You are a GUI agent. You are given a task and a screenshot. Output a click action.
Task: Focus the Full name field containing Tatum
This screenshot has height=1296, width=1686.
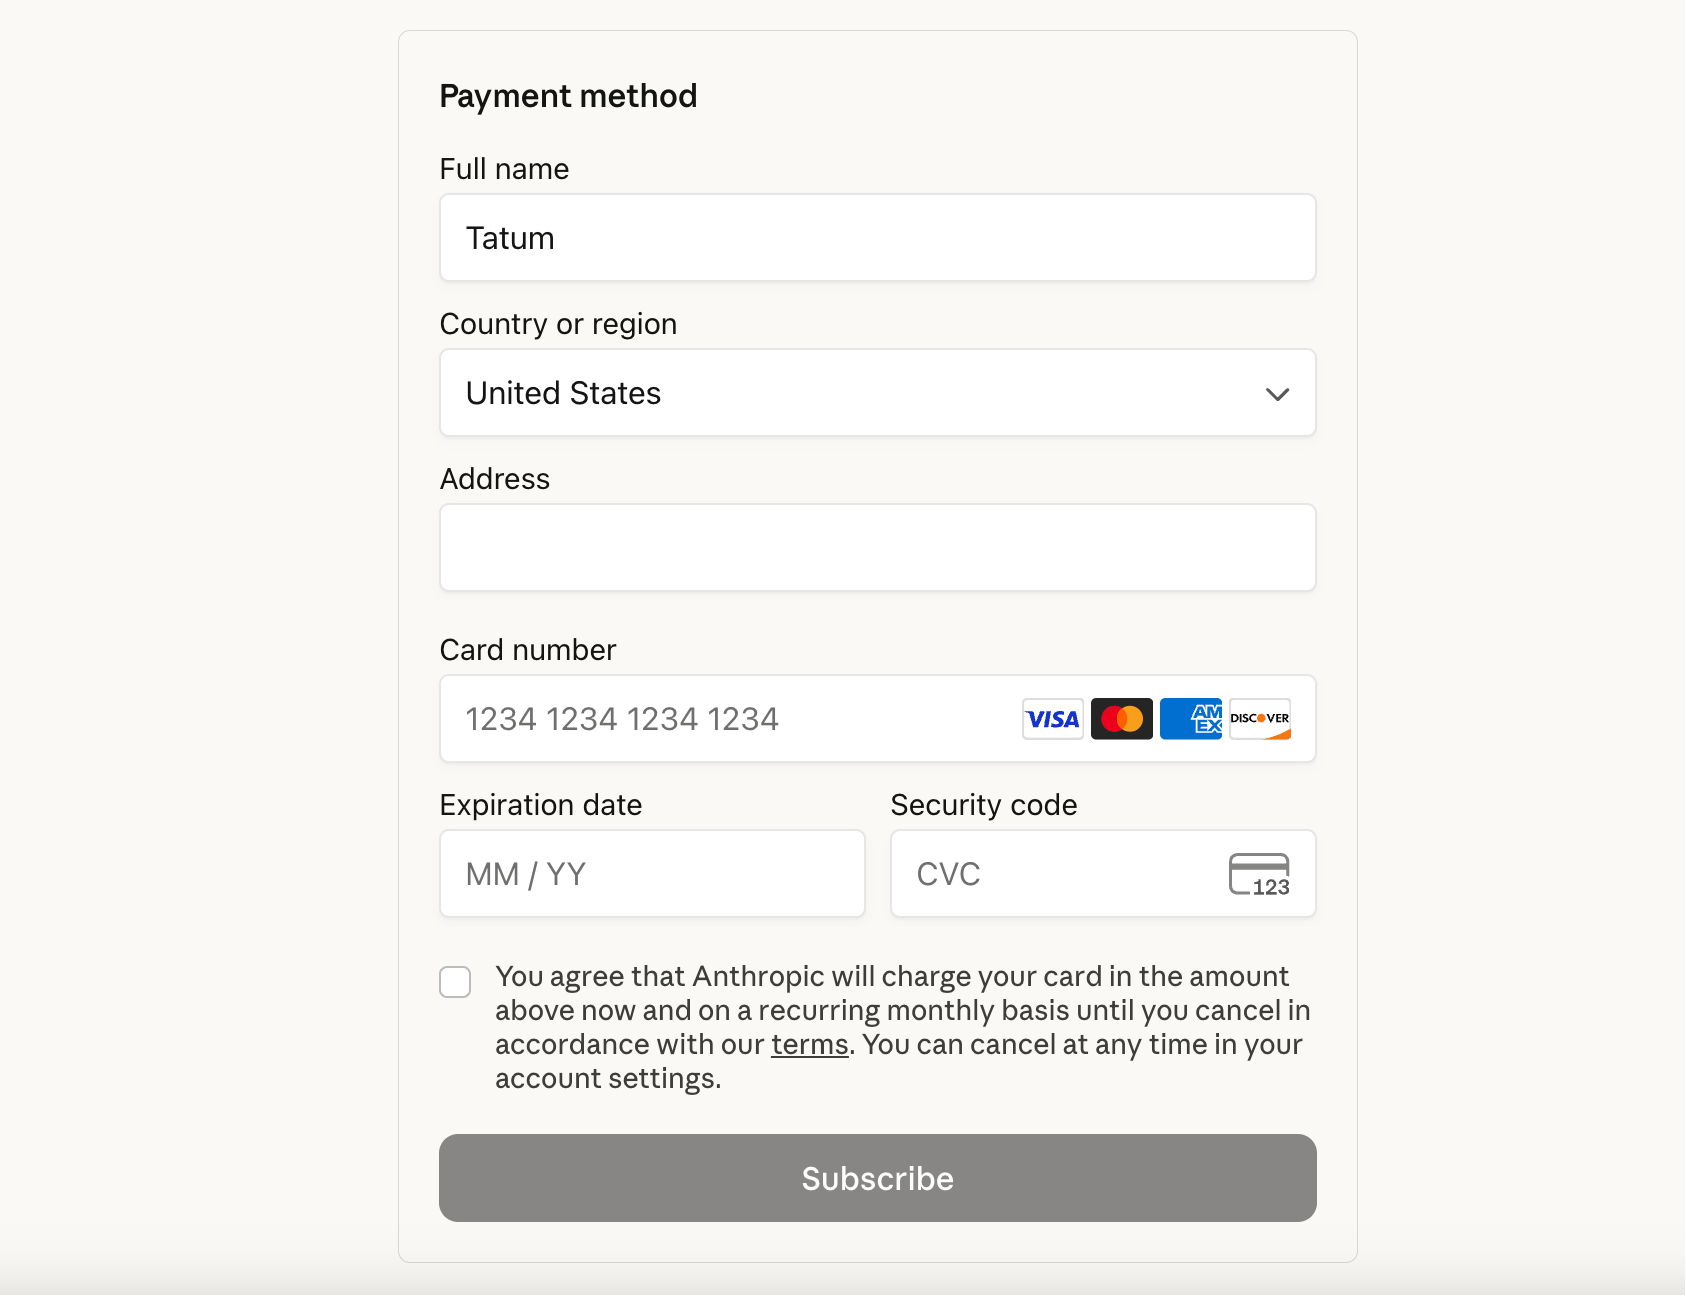(877, 238)
